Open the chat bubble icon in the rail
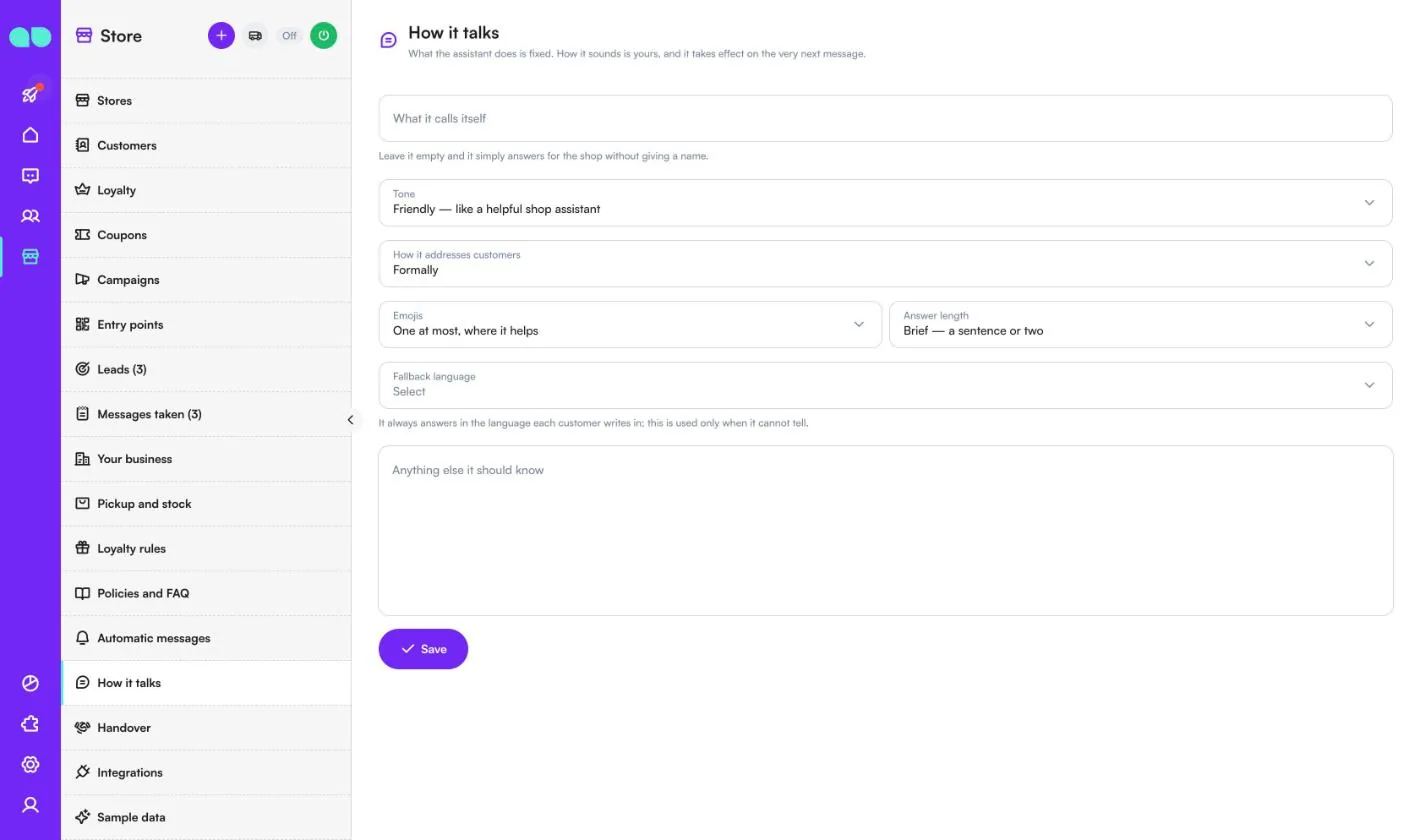This screenshot has width=1420, height=840. click(x=30, y=176)
